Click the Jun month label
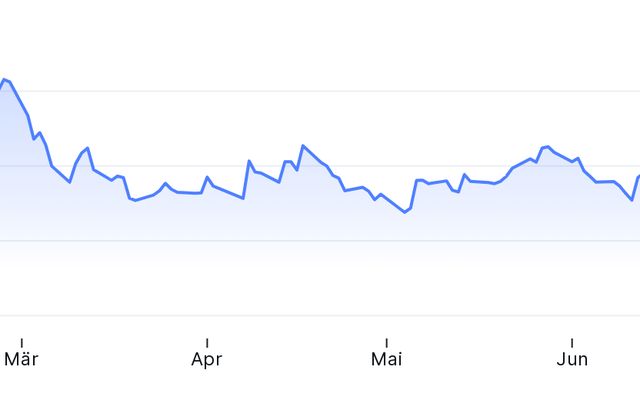Image resolution: width=640 pixels, height=400 pixels. pos(572,360)
